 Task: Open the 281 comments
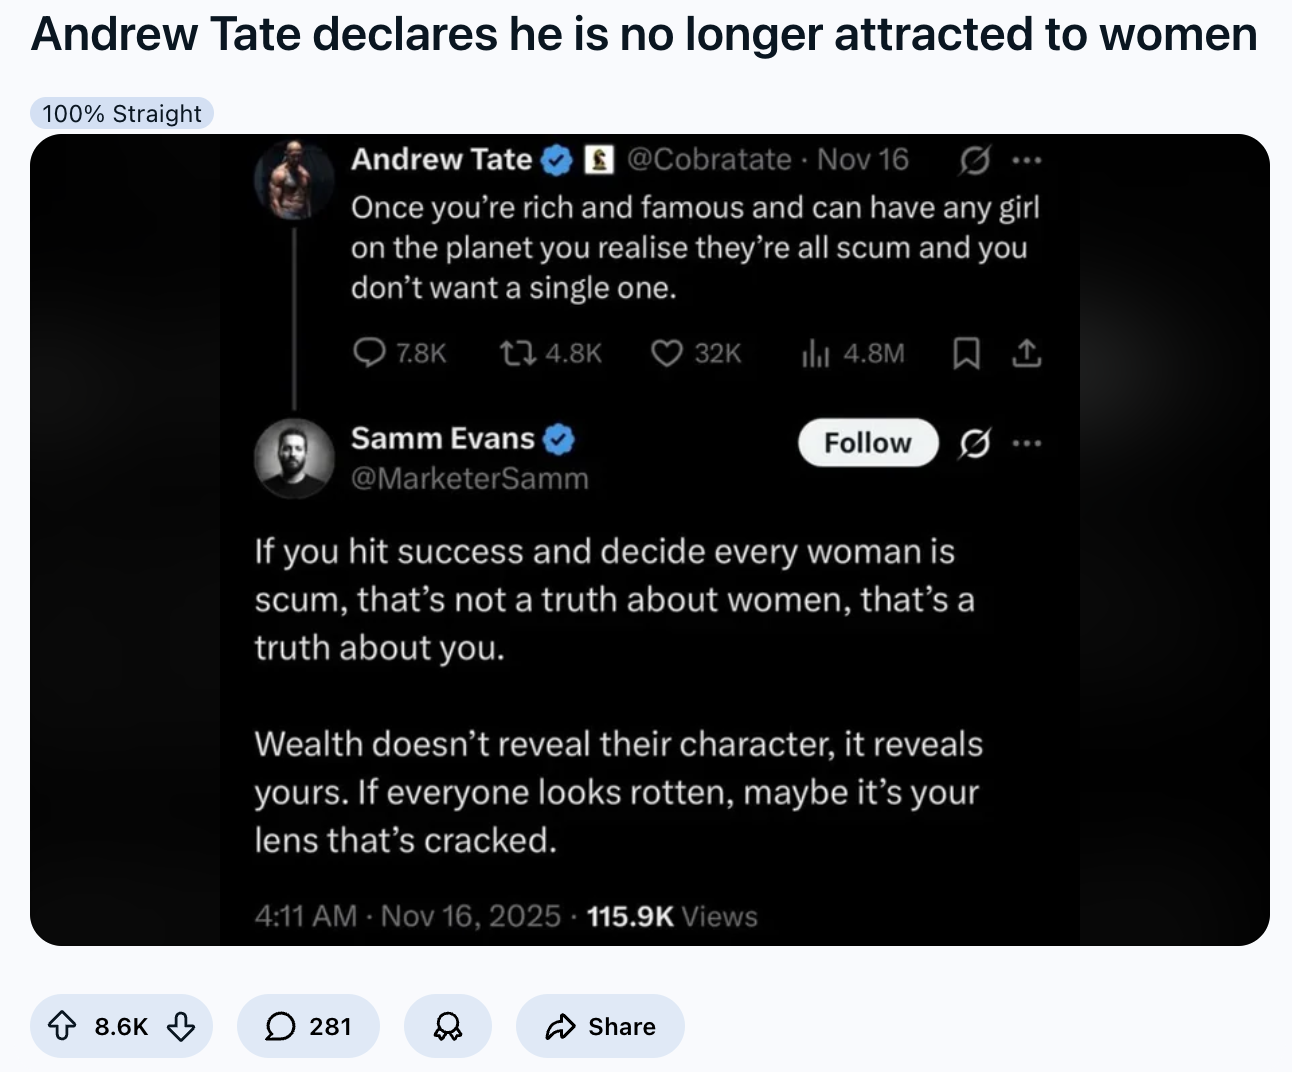(308, 1026)
